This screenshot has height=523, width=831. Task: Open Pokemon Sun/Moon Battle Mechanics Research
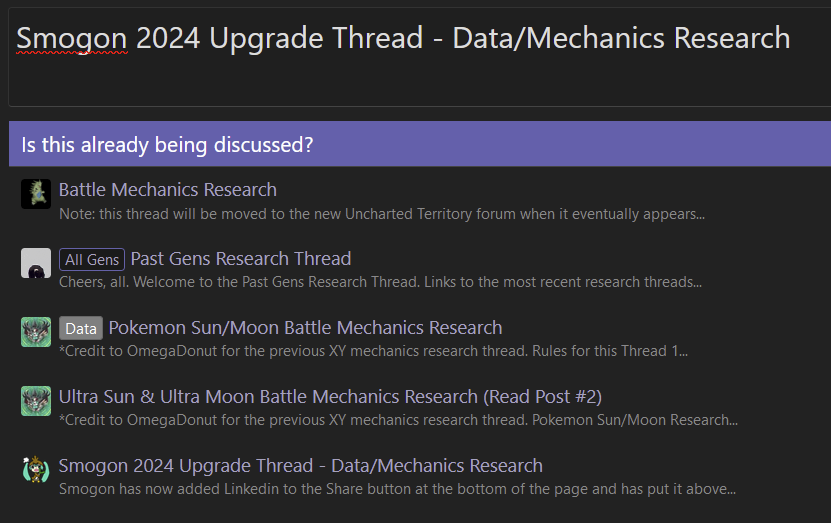point(305,327)
